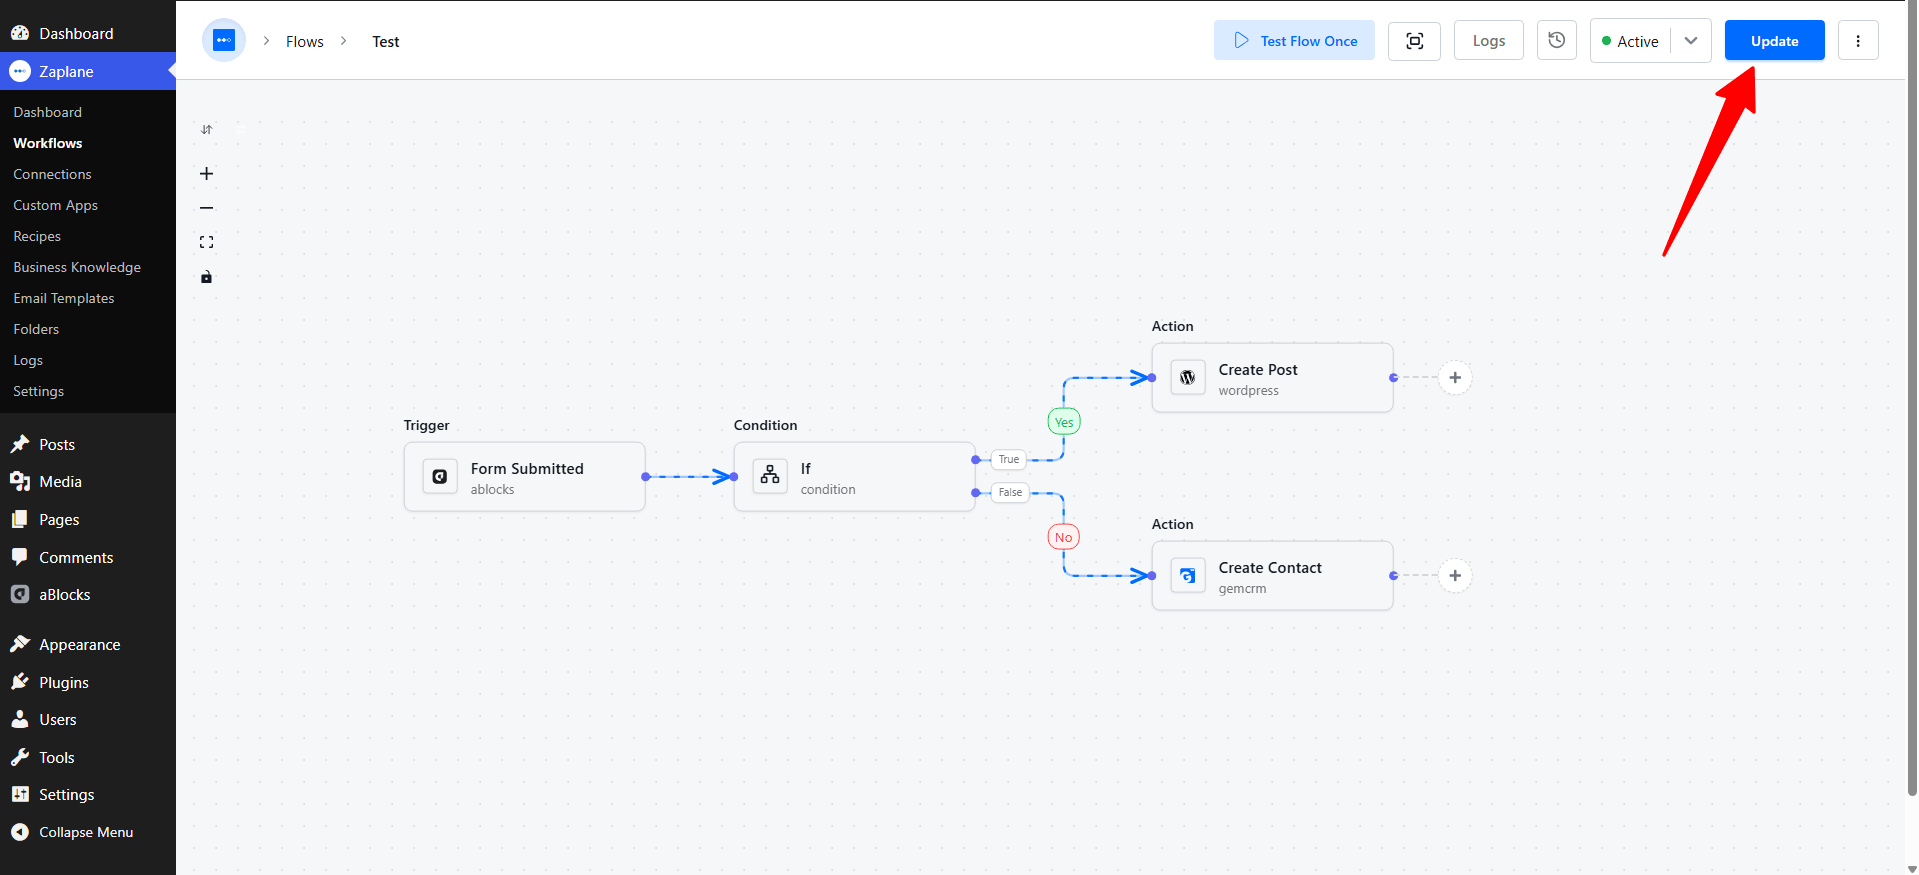Zoom out with the minus canvas control
Viewport: 1919px width, 875px height.
[x=207, y=208]
